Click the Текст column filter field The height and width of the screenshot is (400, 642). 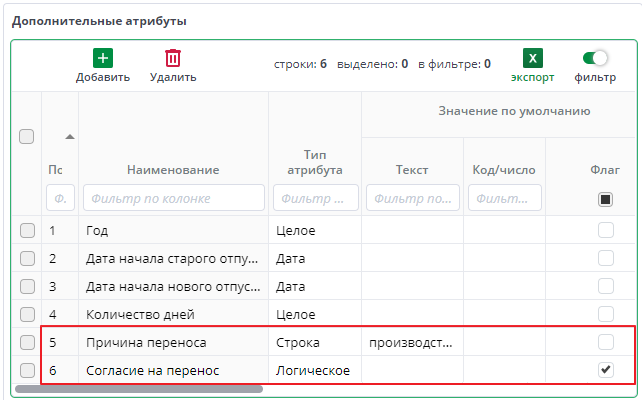[412, 198]
